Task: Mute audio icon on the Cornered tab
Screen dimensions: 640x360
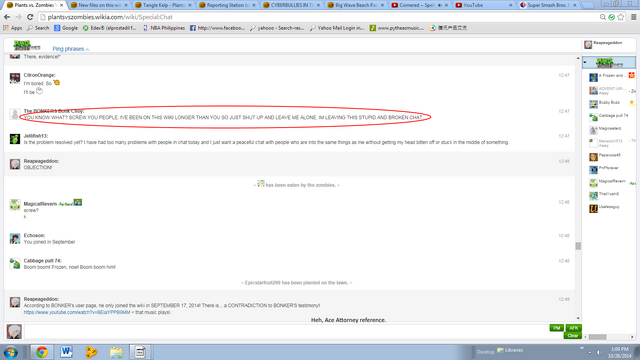Action: coord(440,5)
